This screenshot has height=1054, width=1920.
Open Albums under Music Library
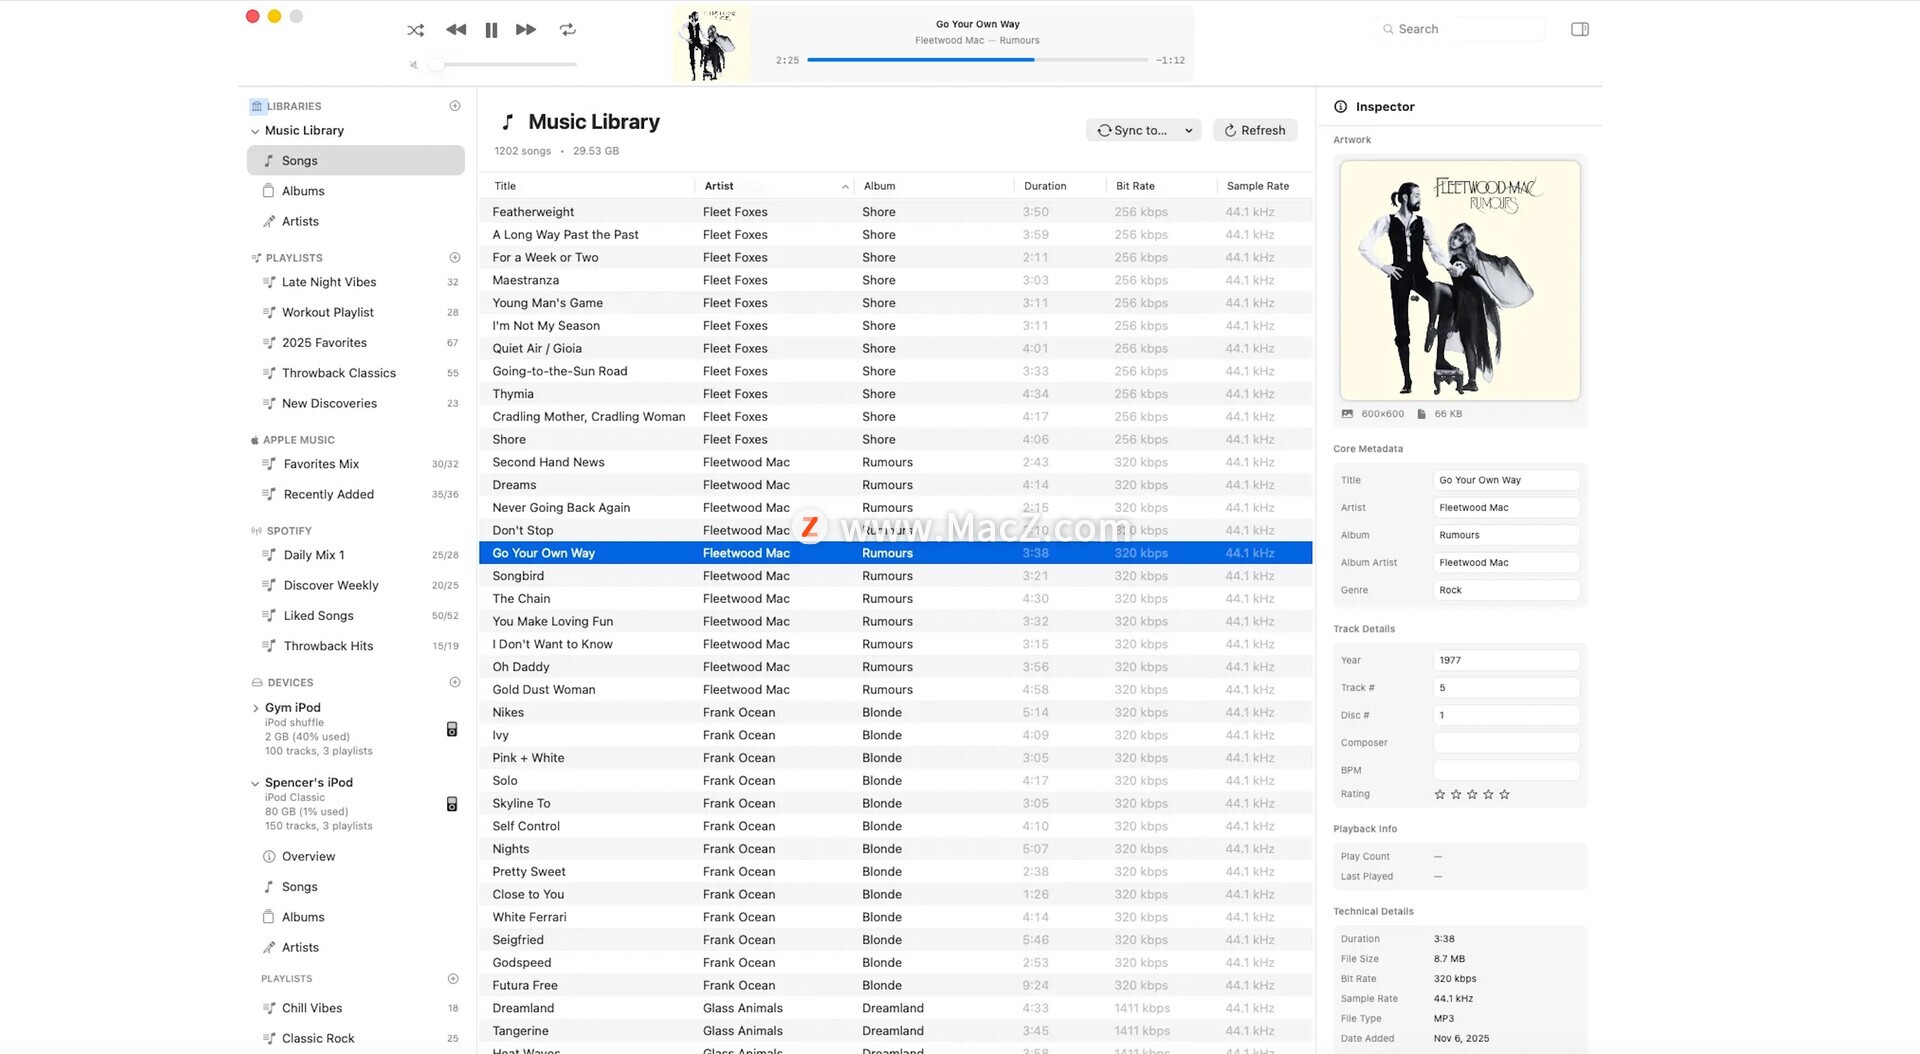point(356,191)
